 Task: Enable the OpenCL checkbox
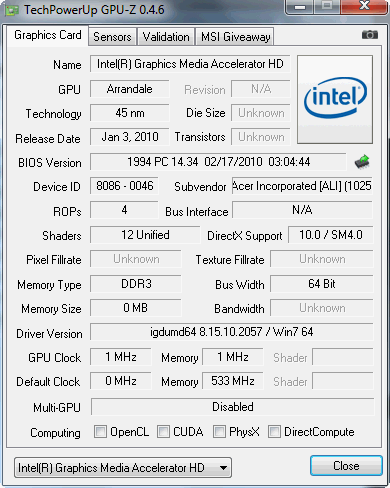pos(100,431)
